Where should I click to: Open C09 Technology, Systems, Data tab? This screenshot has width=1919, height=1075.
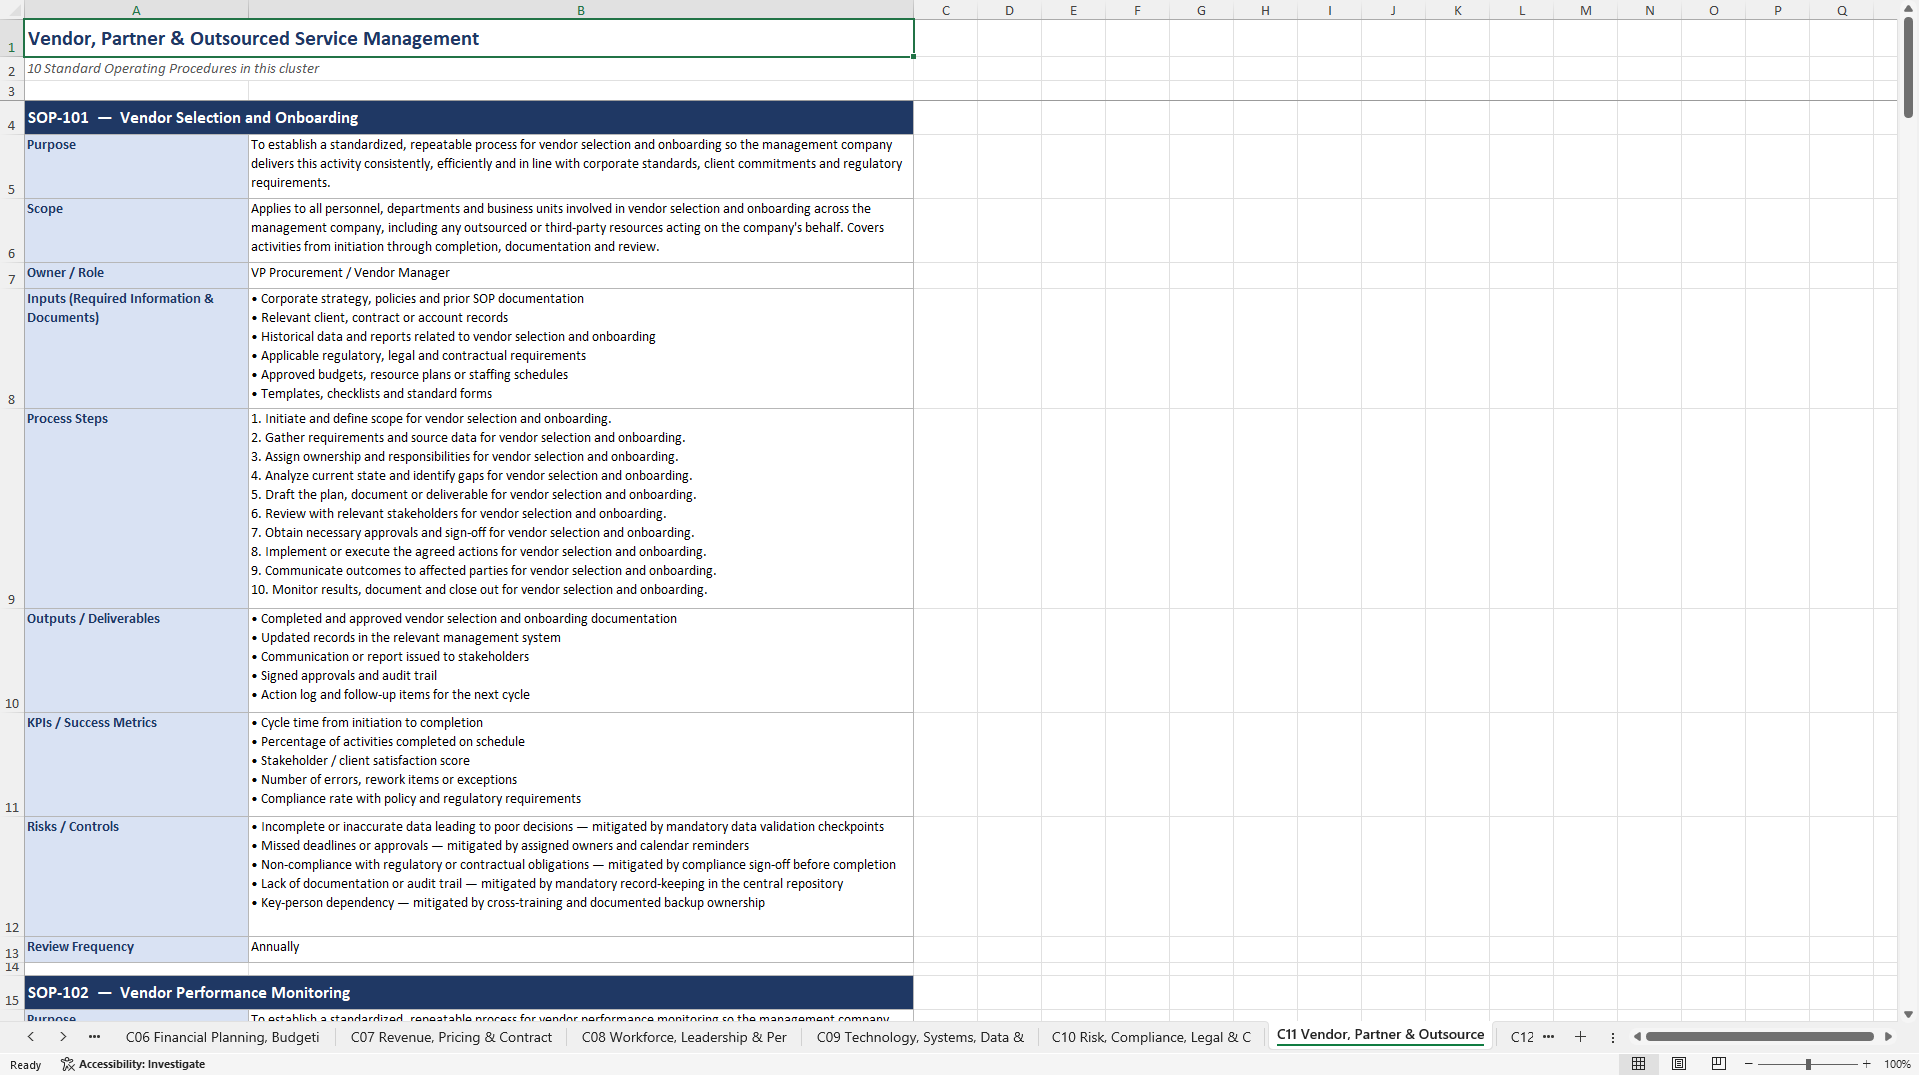[920, 1037]
